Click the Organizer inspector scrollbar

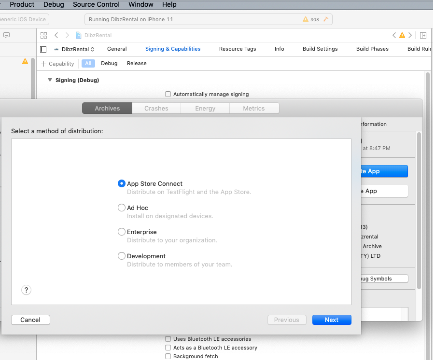[x=419, y=210]
